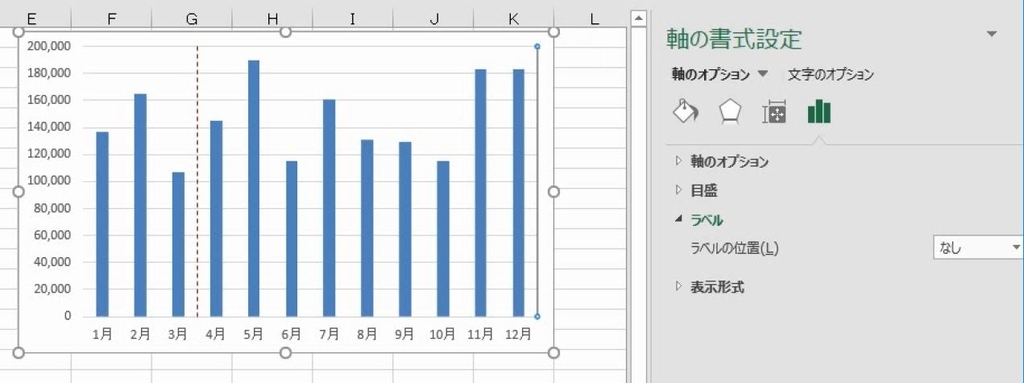Click the 12月 category axis label
This screenshot has height=383, width=1024.
point(519,334)
